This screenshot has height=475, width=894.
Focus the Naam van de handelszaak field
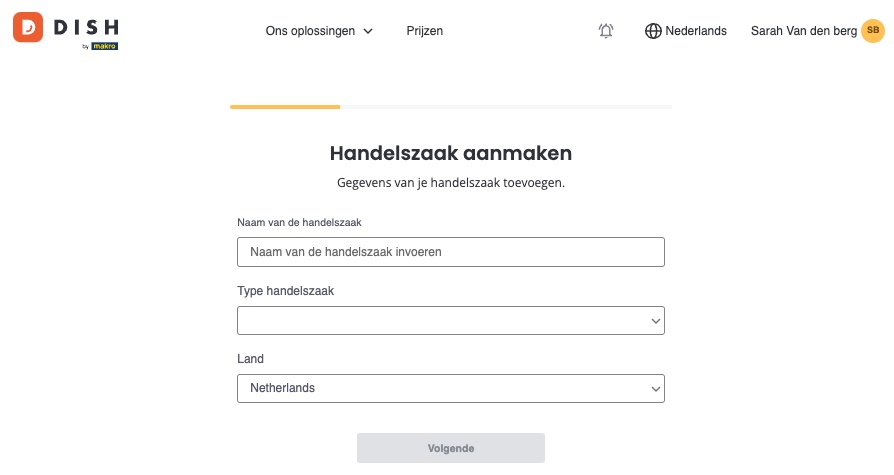(450, 252)
